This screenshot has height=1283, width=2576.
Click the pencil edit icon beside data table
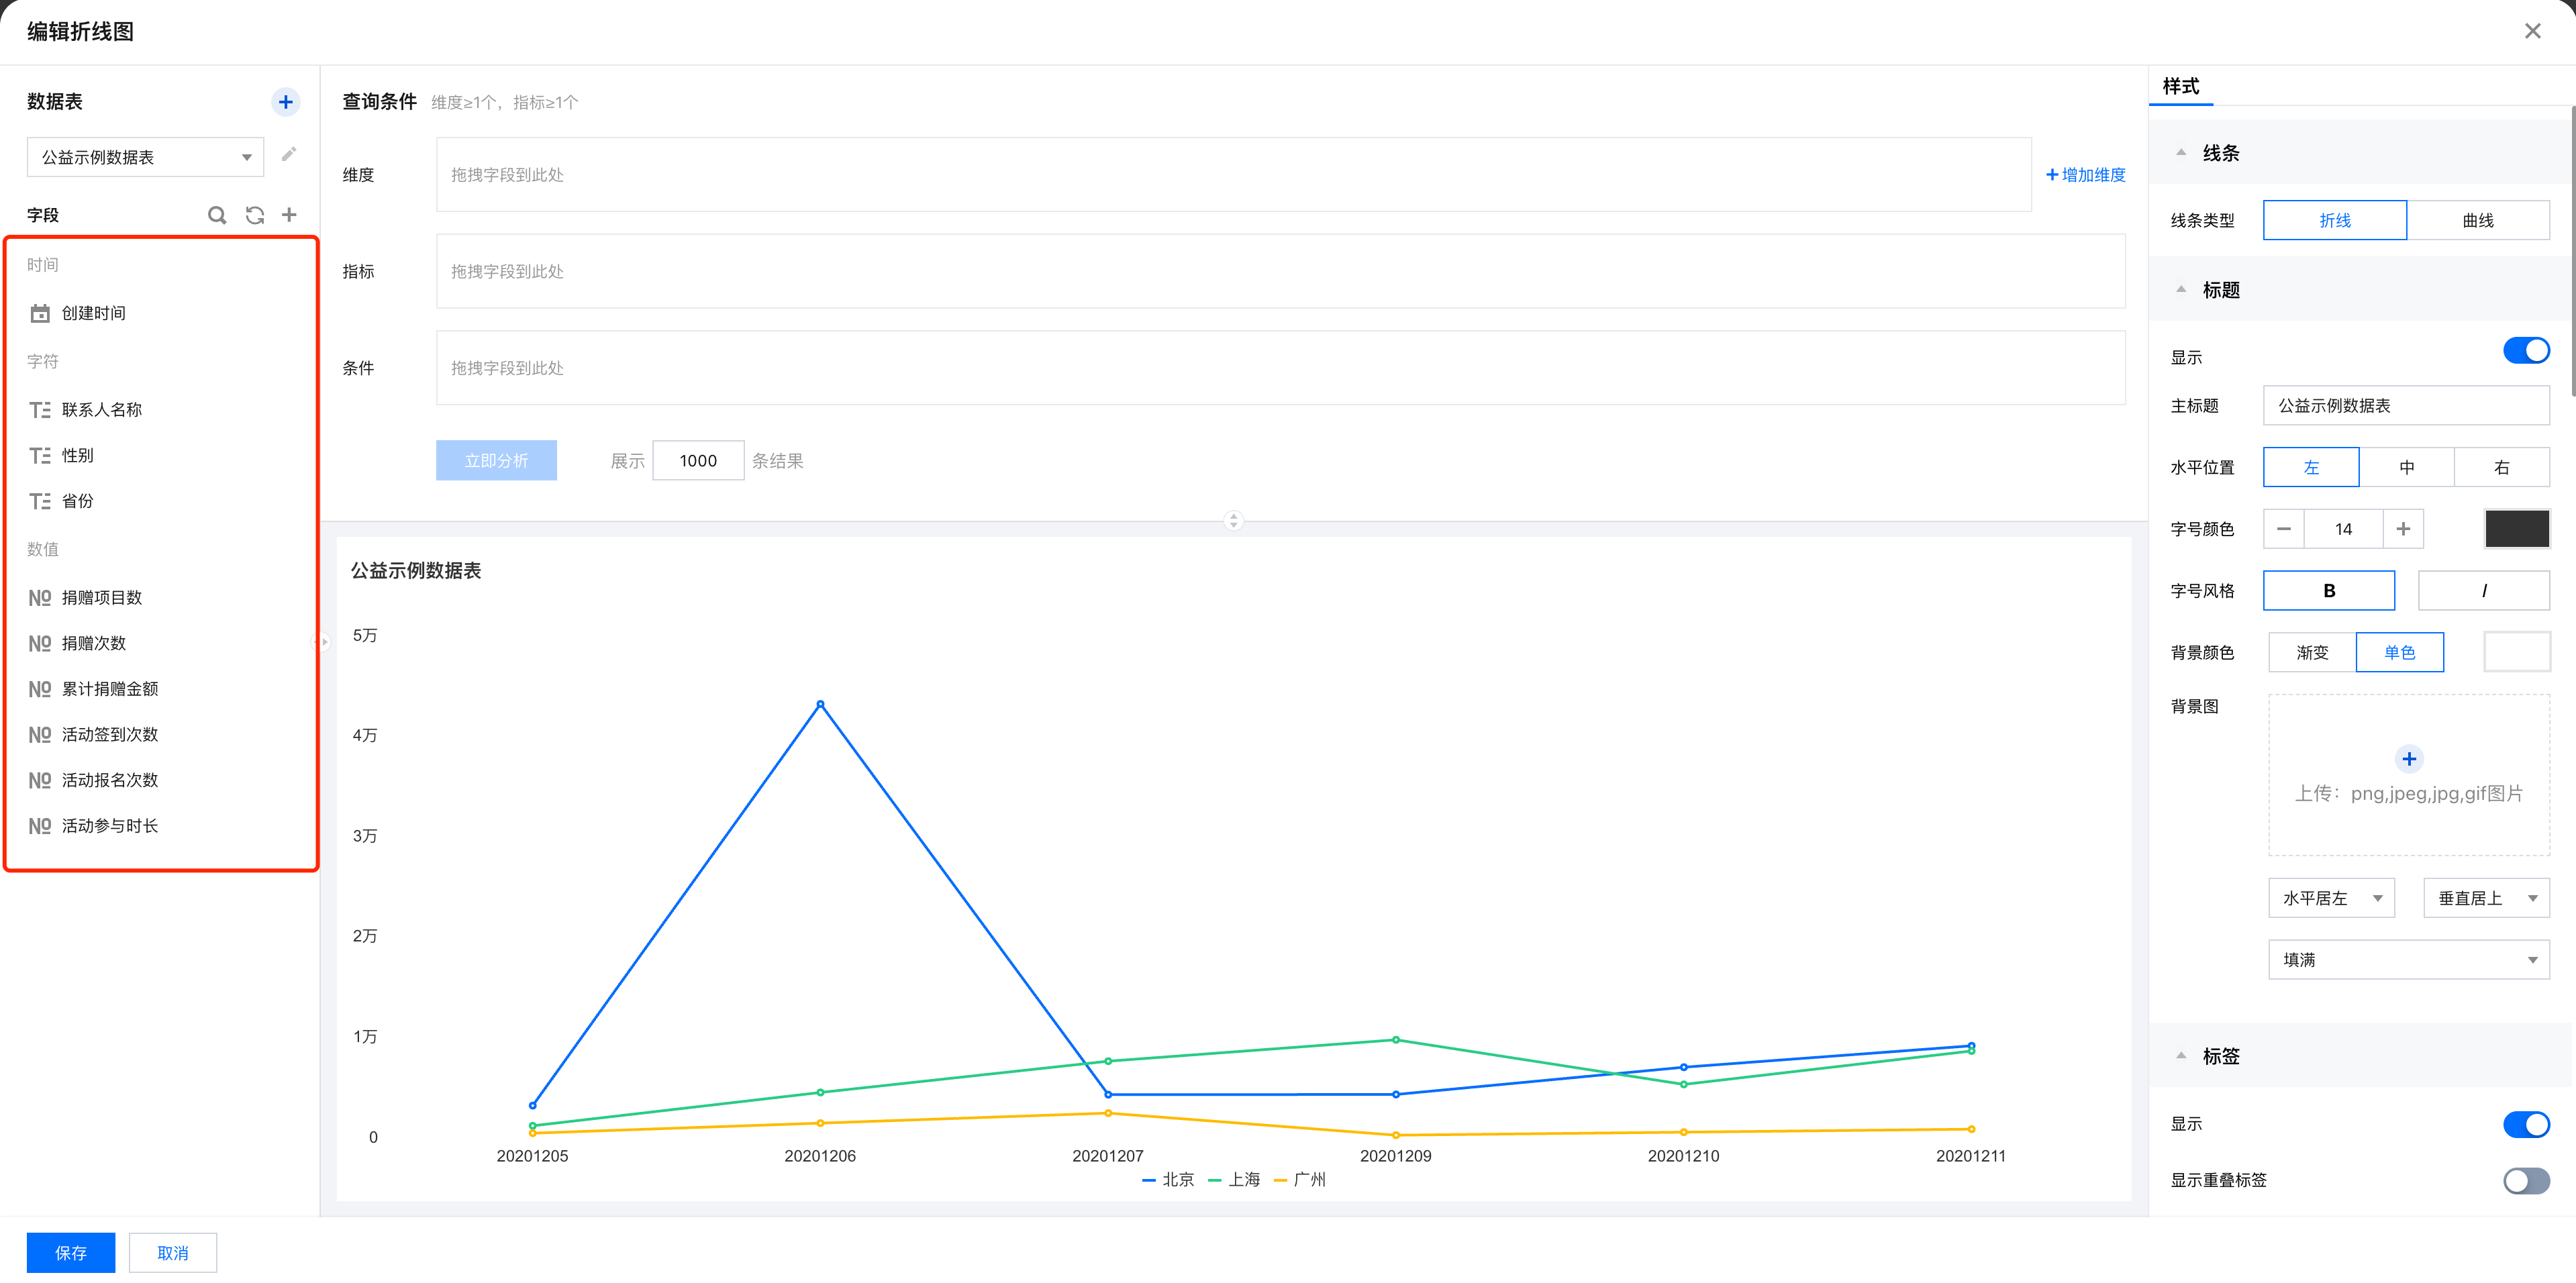[288, 154]
